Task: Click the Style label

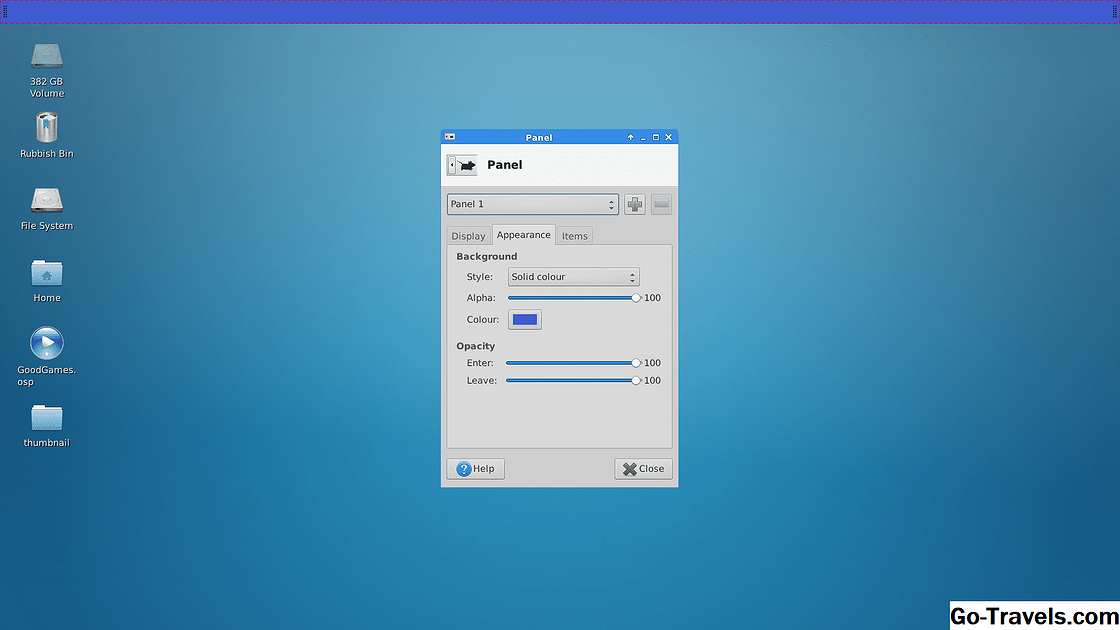Action: (479, 277)
